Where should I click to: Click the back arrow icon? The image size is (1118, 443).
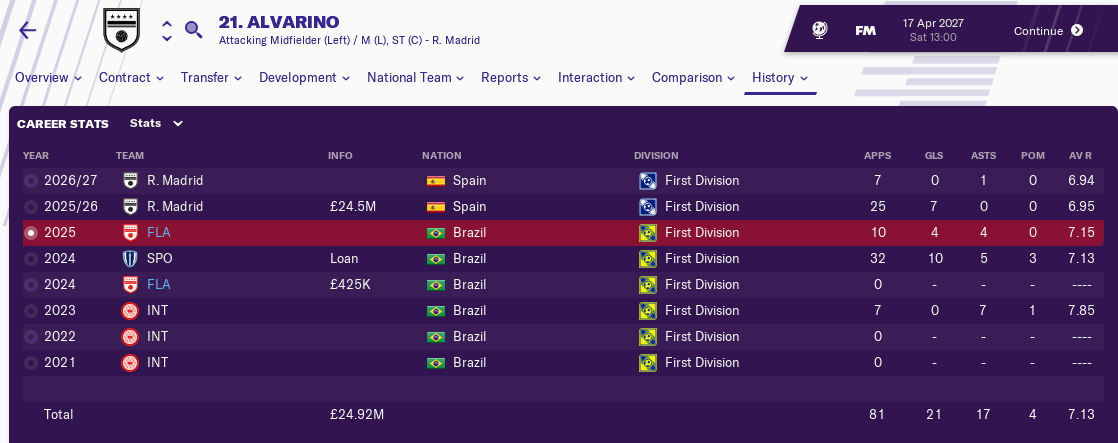[28, 30]
